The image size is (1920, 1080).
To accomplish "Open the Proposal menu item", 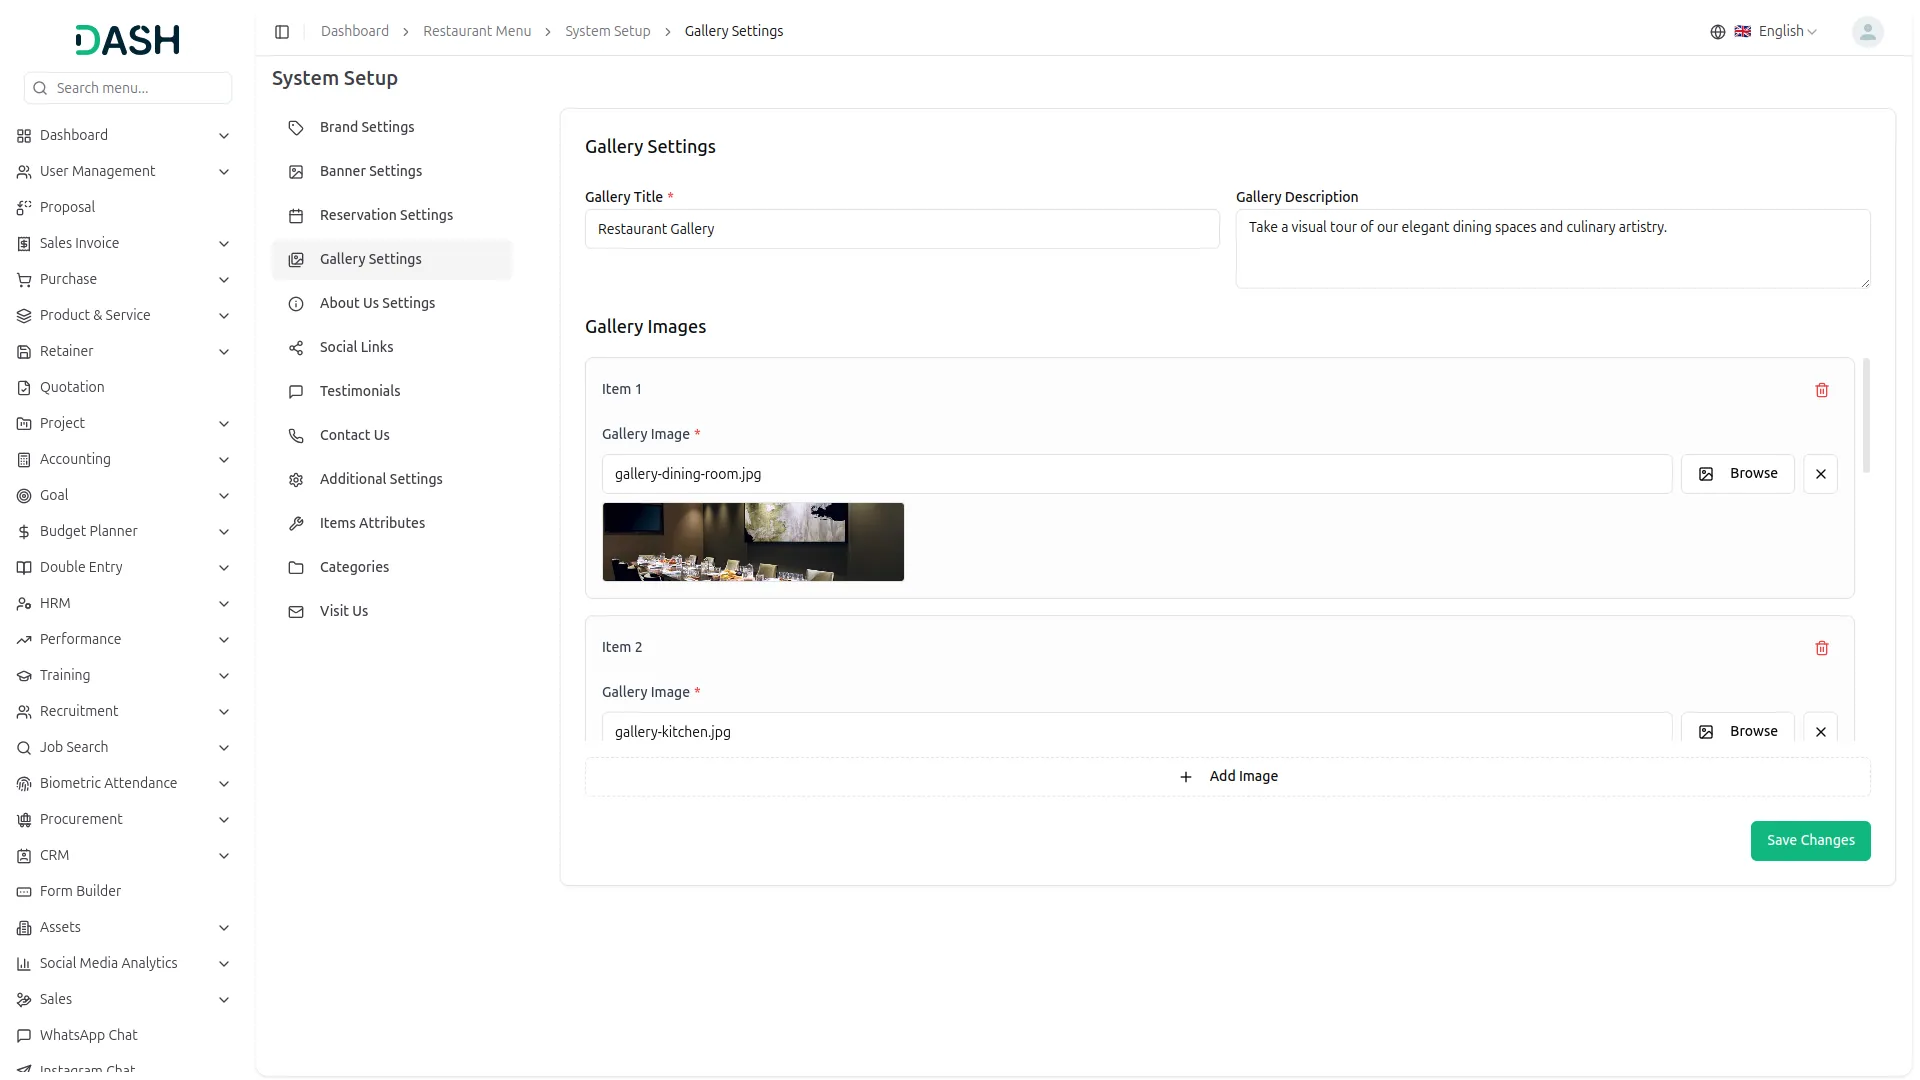I will click(67, 207).
